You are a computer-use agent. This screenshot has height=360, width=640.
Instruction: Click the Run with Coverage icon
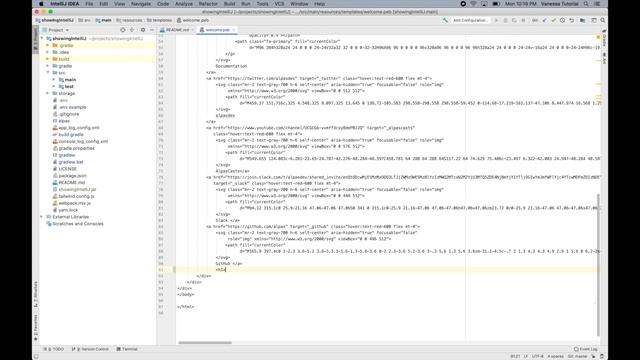pos(514,20)
